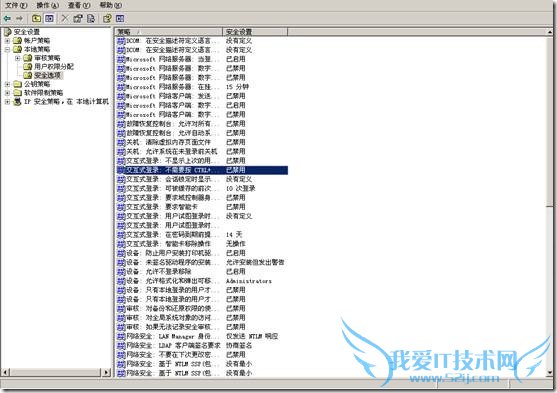Click the 仅发送 NTLM 响应 setting value
Screen dimensions: 557x393
point(252,337)
